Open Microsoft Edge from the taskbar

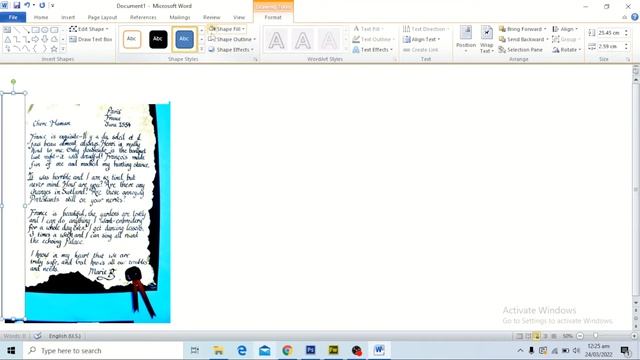[x=242, y=351]
